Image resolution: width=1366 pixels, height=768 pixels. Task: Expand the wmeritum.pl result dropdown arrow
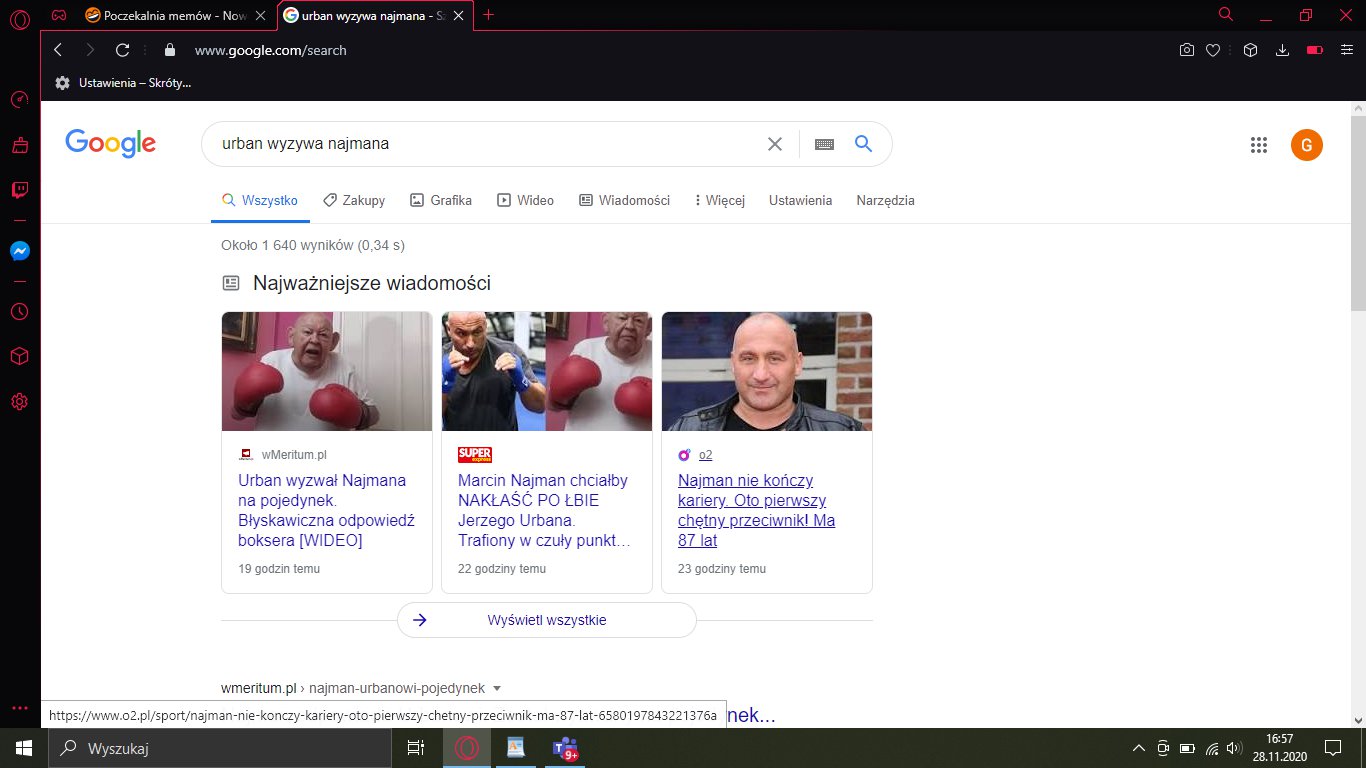(x=497, y=688)
